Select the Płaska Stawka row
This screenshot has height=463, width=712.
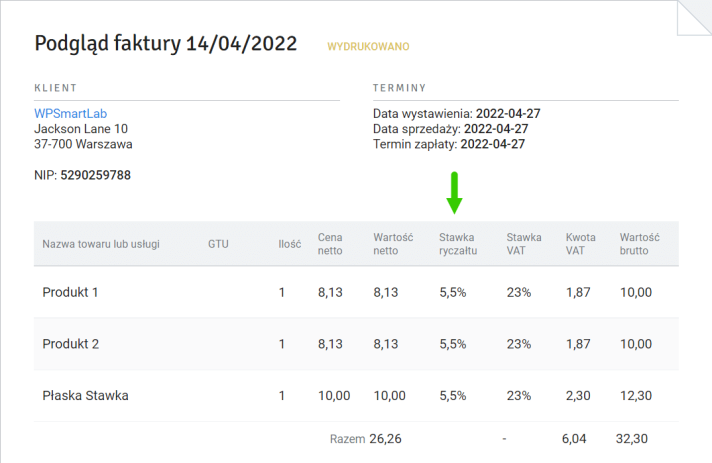pos(356,395)
